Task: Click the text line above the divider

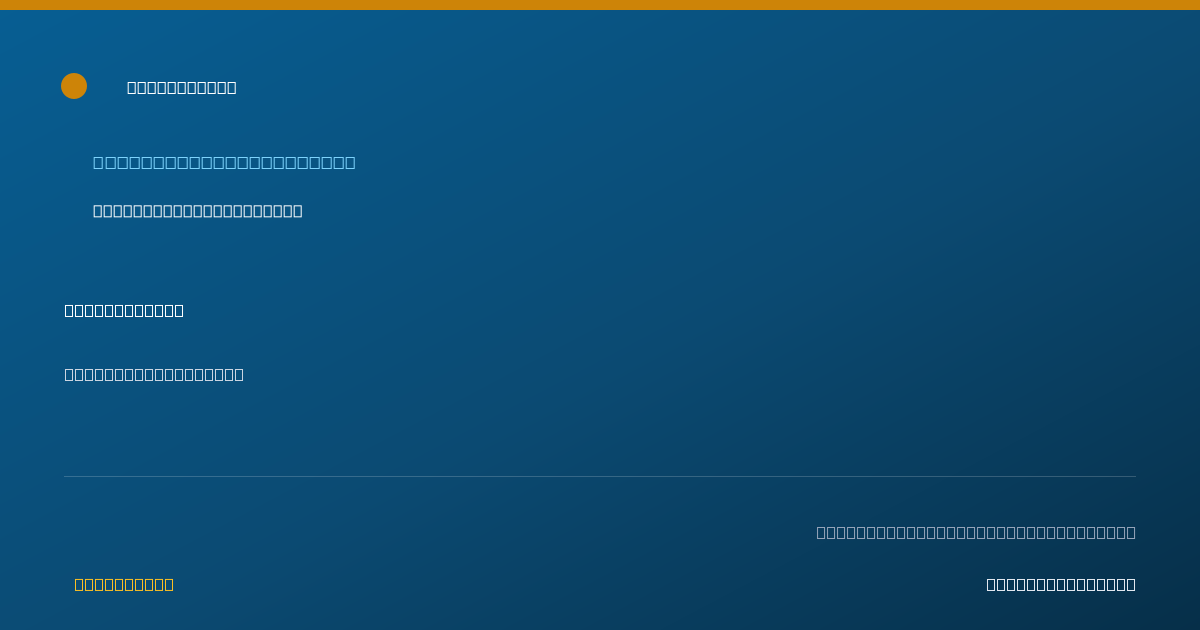Action: 154,374
